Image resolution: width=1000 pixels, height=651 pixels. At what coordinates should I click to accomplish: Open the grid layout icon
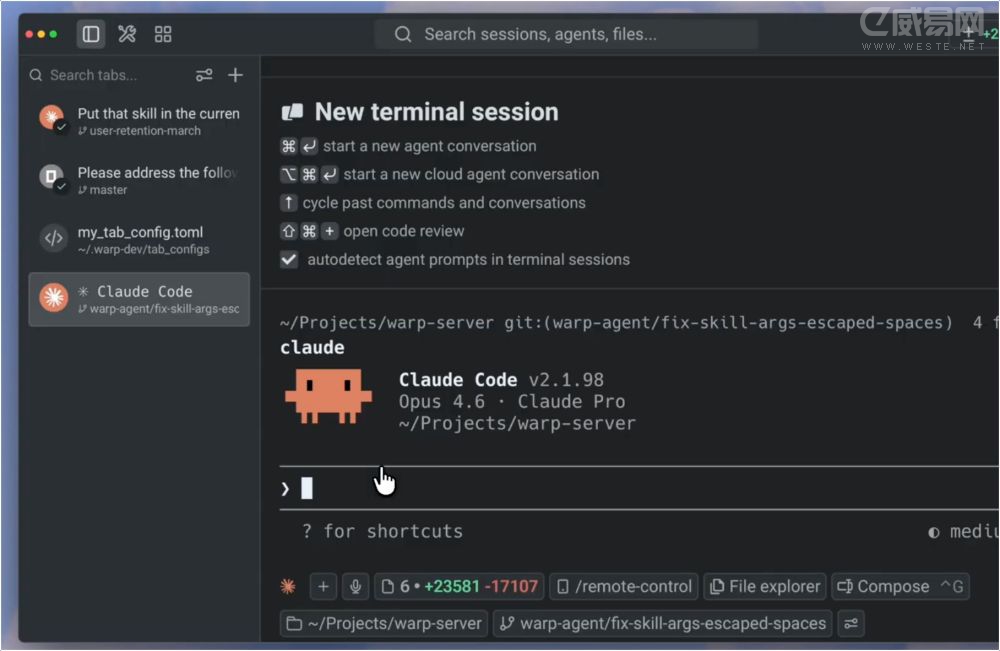point(163,34)
